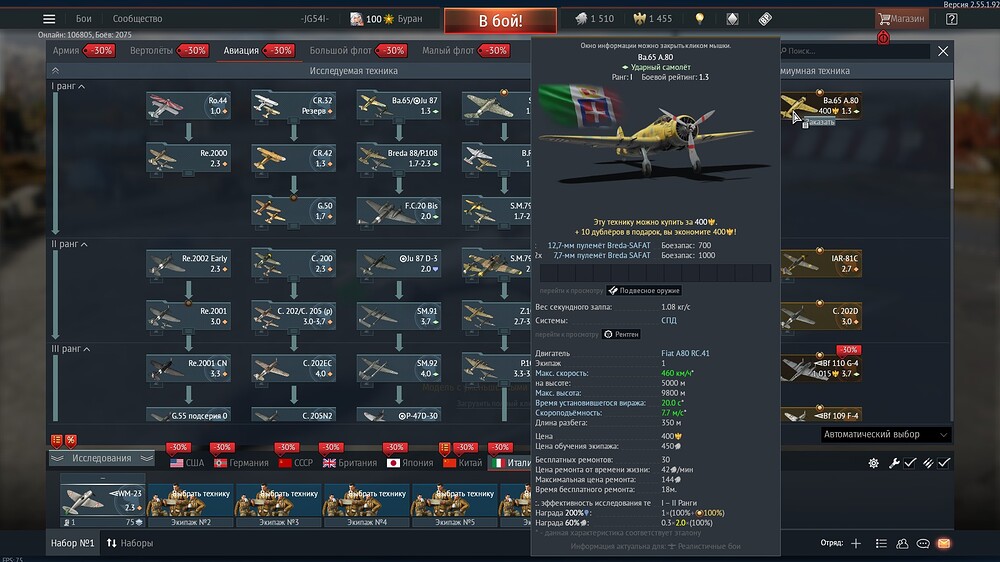Click the wrench auto-repair icon
This screenshot has width=1000, height=562.
coord(894,463)
